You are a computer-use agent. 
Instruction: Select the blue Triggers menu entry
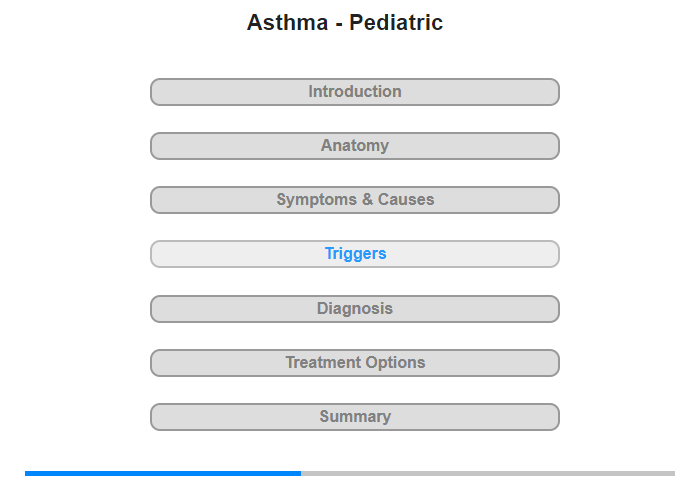click(355, 254)
